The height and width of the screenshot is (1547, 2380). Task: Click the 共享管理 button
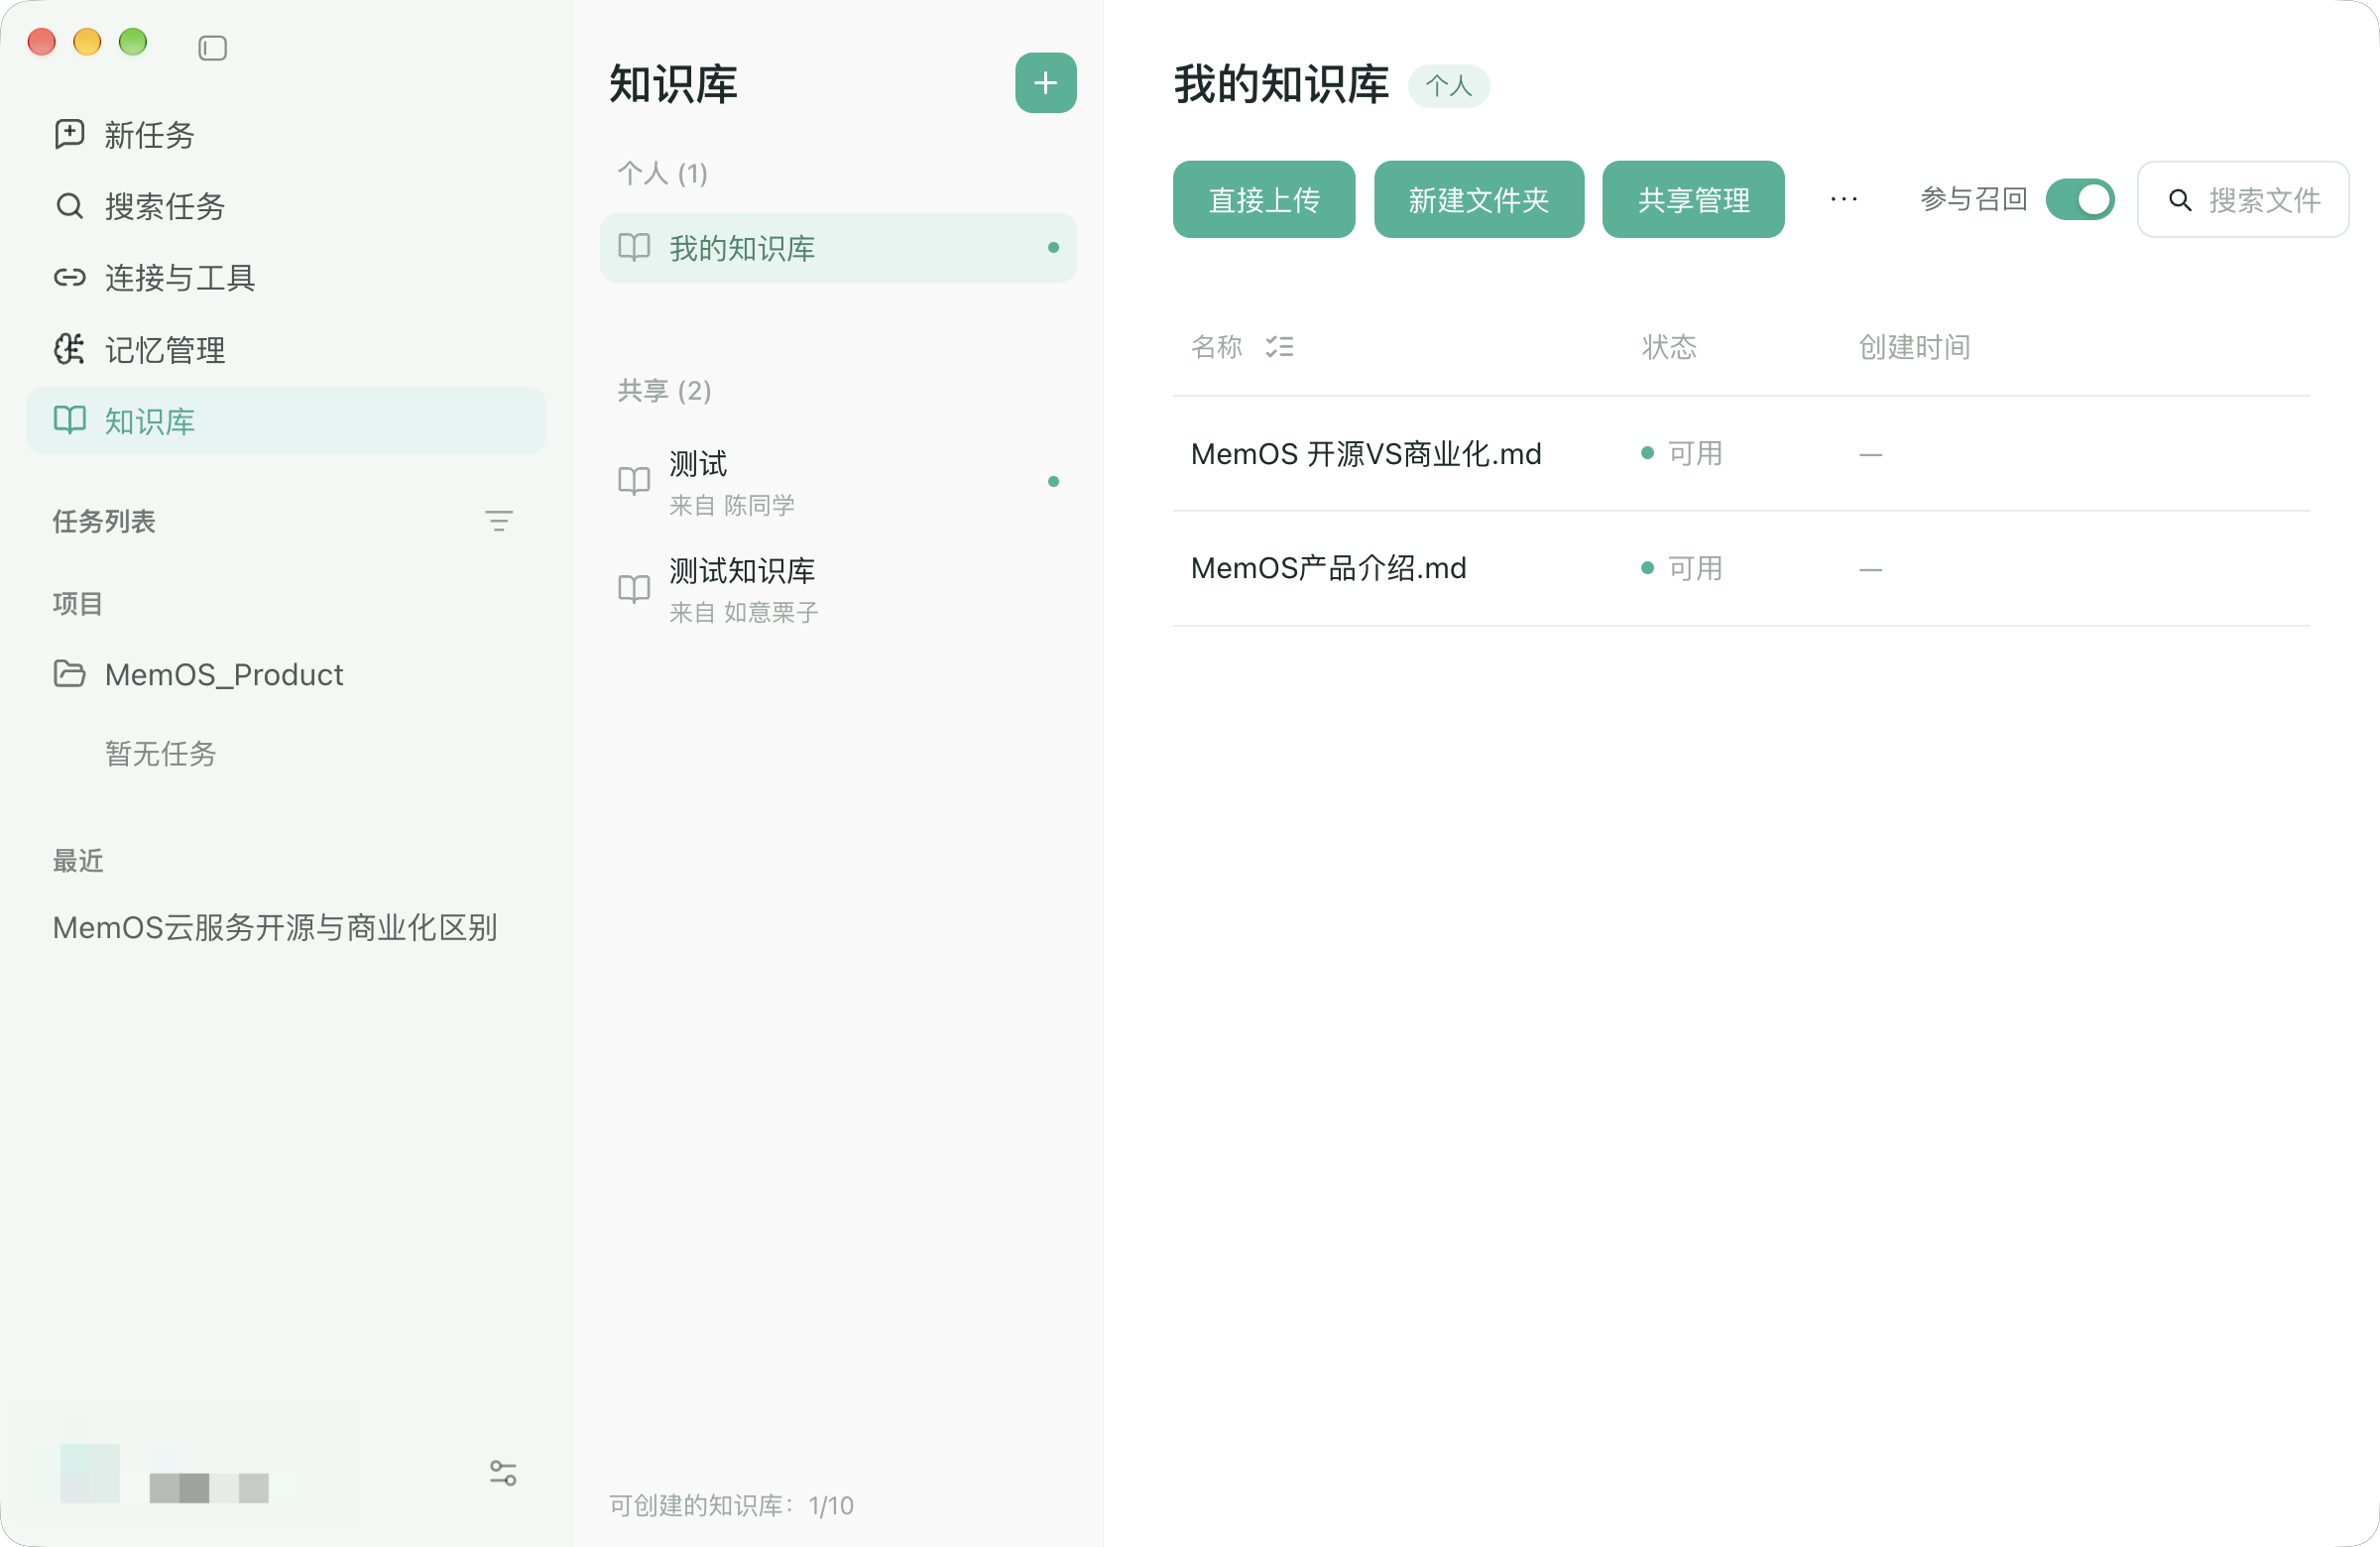[x=1693, y=200]
